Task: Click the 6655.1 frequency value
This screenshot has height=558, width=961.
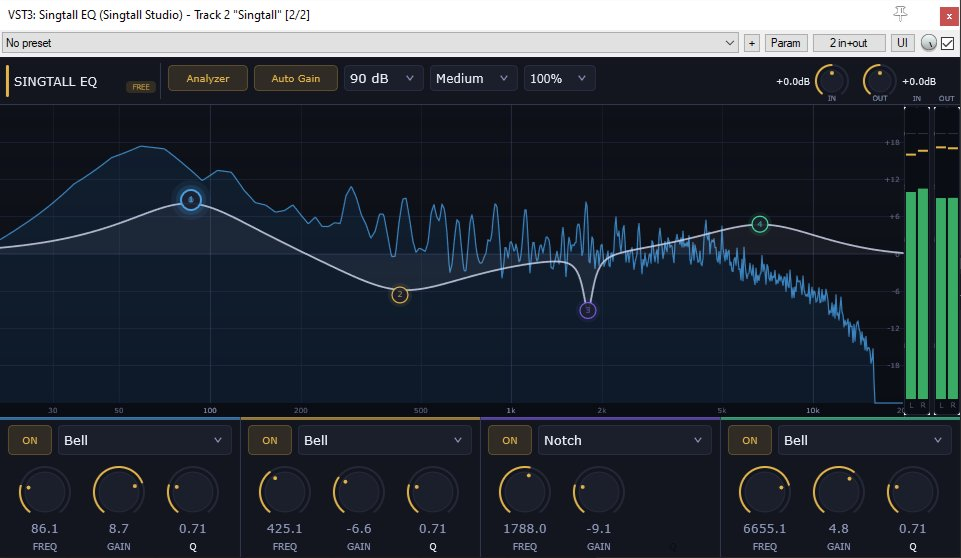Action: pos(764,529)
